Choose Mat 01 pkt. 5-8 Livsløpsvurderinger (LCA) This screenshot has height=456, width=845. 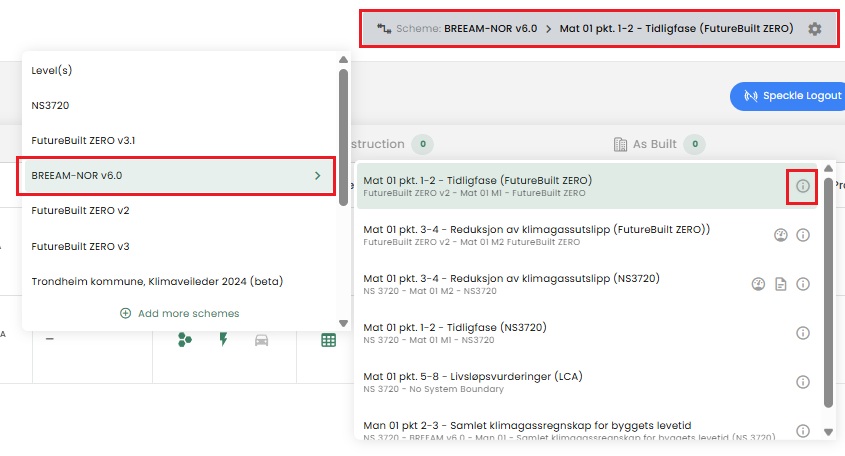pos(587,382)
